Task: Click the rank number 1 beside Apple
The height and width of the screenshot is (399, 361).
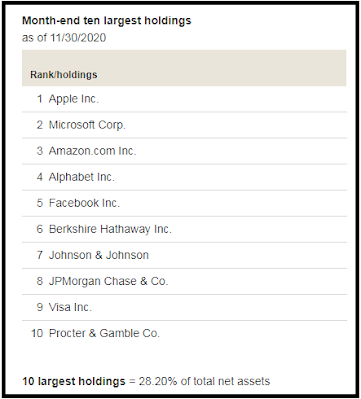Action: [x=40, y=99]
